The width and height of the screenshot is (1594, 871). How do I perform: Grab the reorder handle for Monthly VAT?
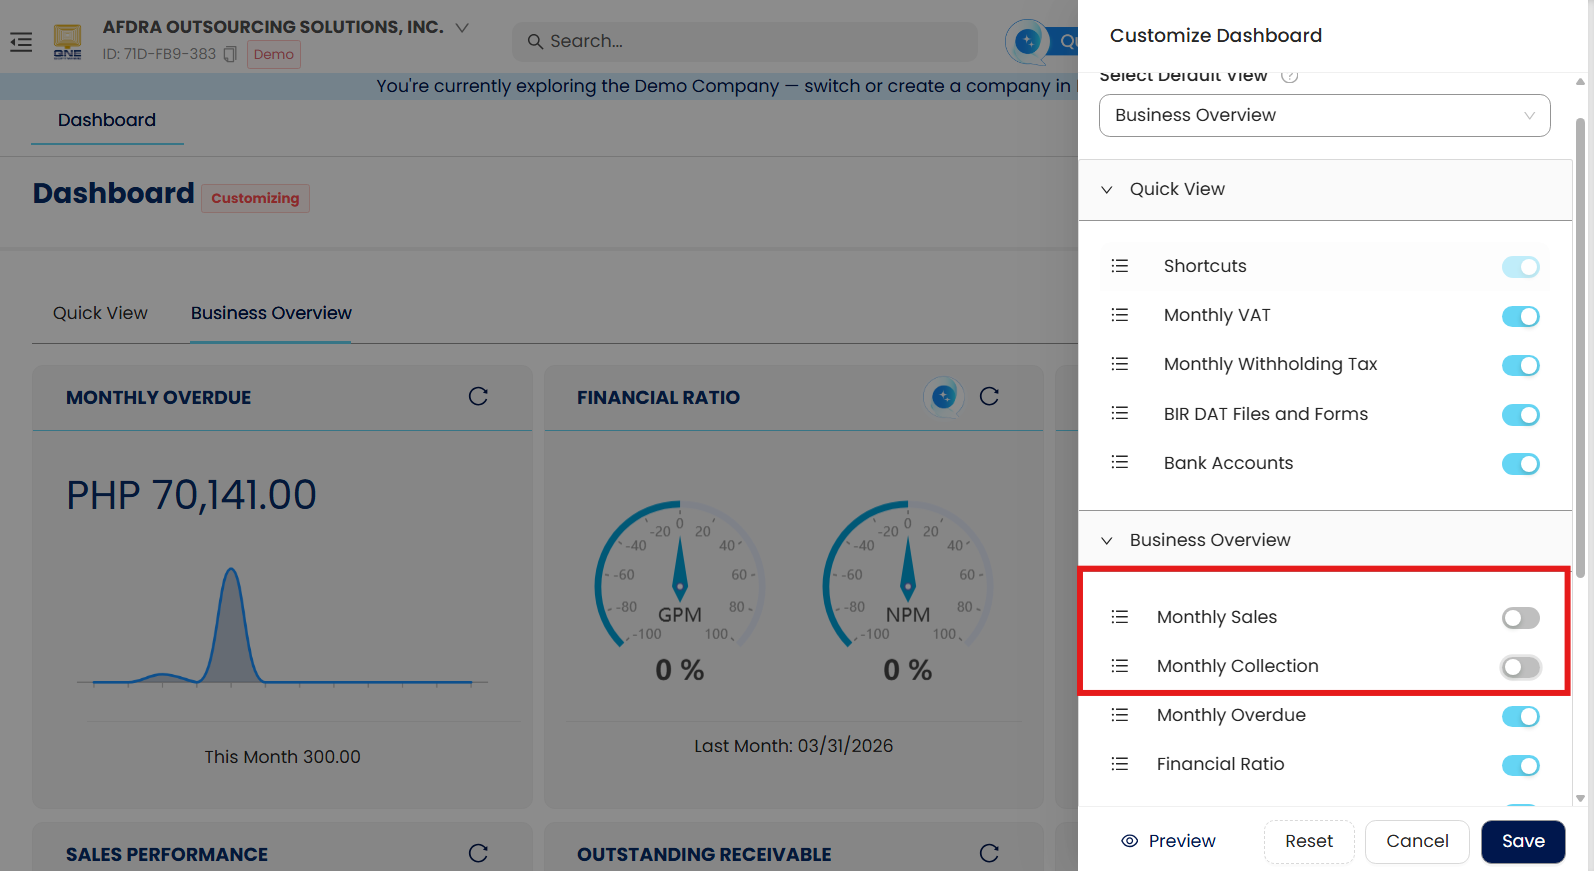1120,315
